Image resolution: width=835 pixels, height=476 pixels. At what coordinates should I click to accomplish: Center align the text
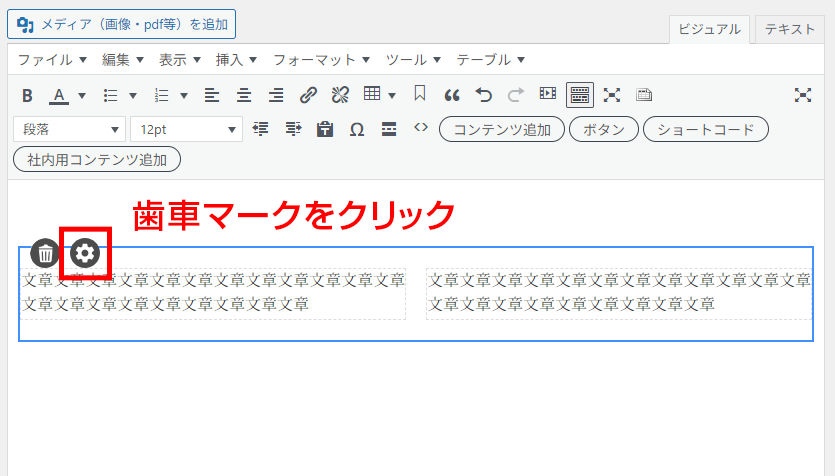[244, 95]
